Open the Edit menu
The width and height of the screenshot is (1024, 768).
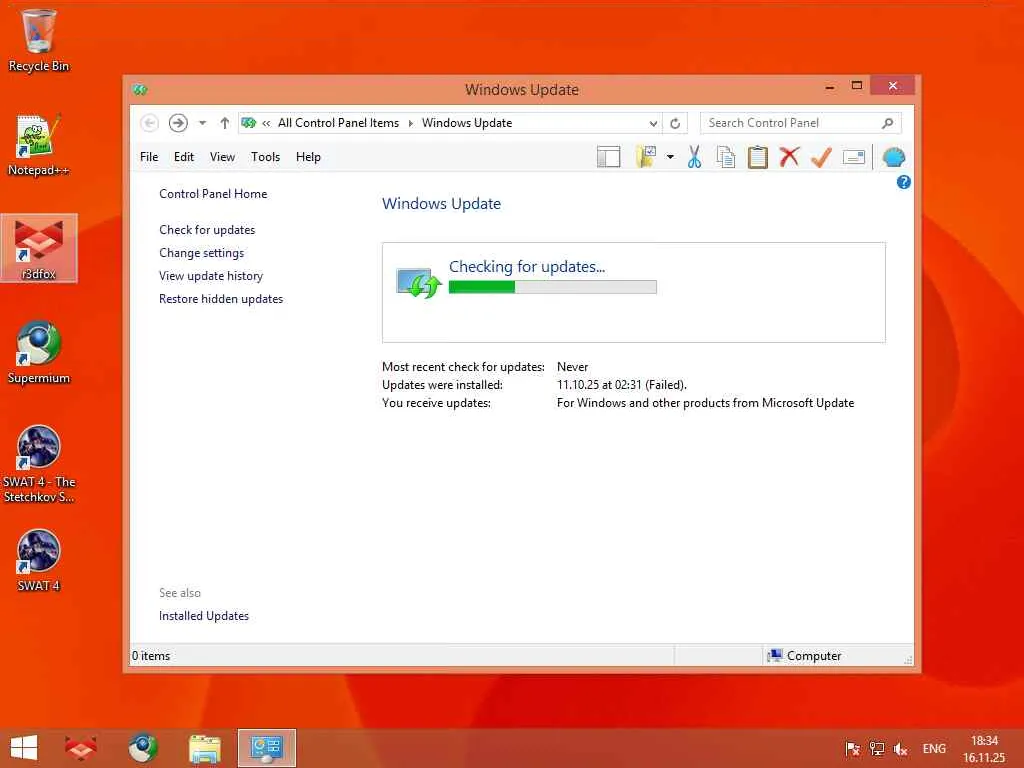pos(184,157)
